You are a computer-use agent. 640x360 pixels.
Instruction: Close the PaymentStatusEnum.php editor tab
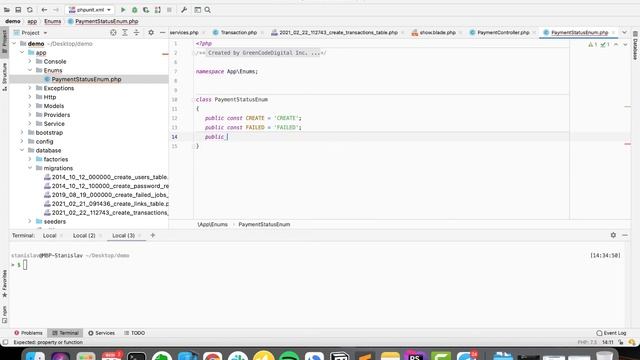click(x=613, y=33)
